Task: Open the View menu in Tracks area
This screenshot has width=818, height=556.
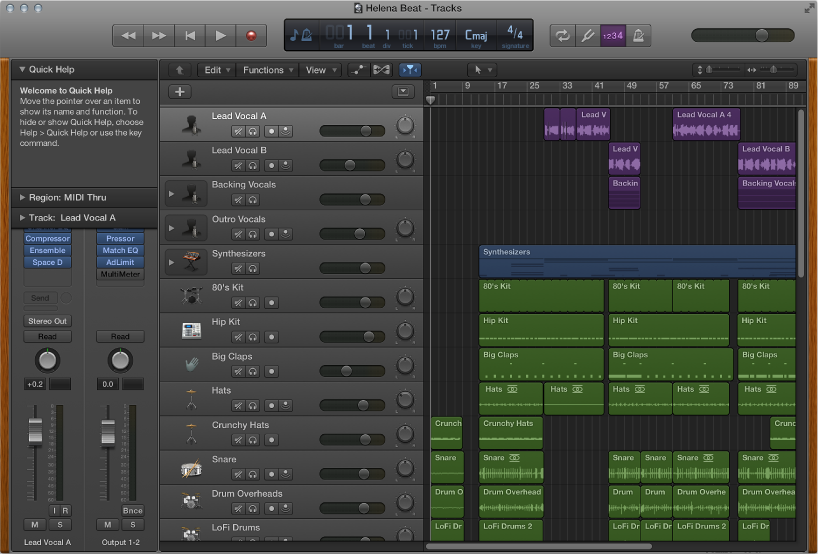Action: pyautogui.click(x=320, y=70)
